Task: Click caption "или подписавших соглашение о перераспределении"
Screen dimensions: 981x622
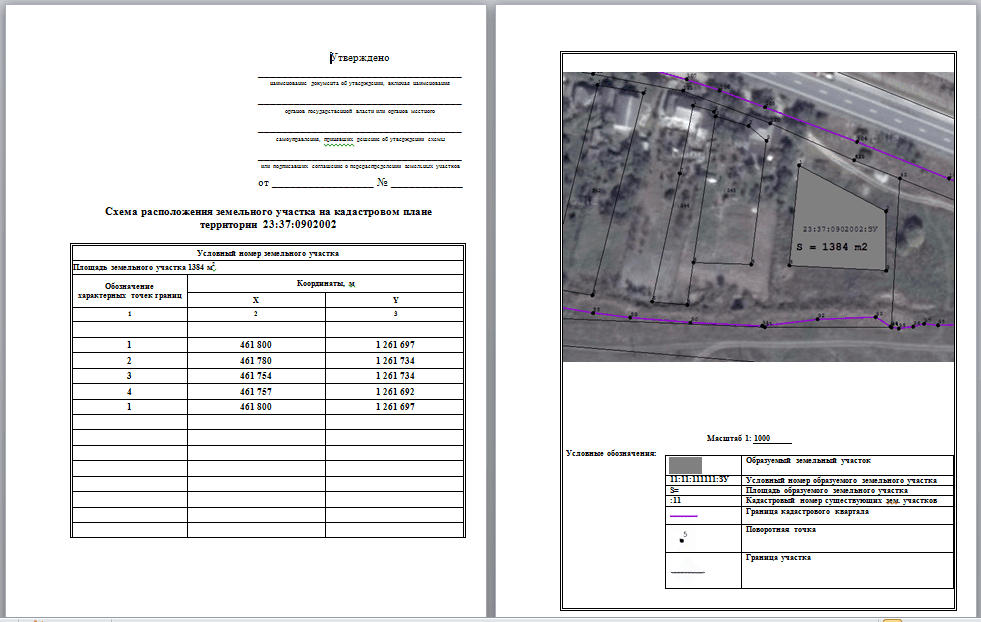Action: point(360,166)
